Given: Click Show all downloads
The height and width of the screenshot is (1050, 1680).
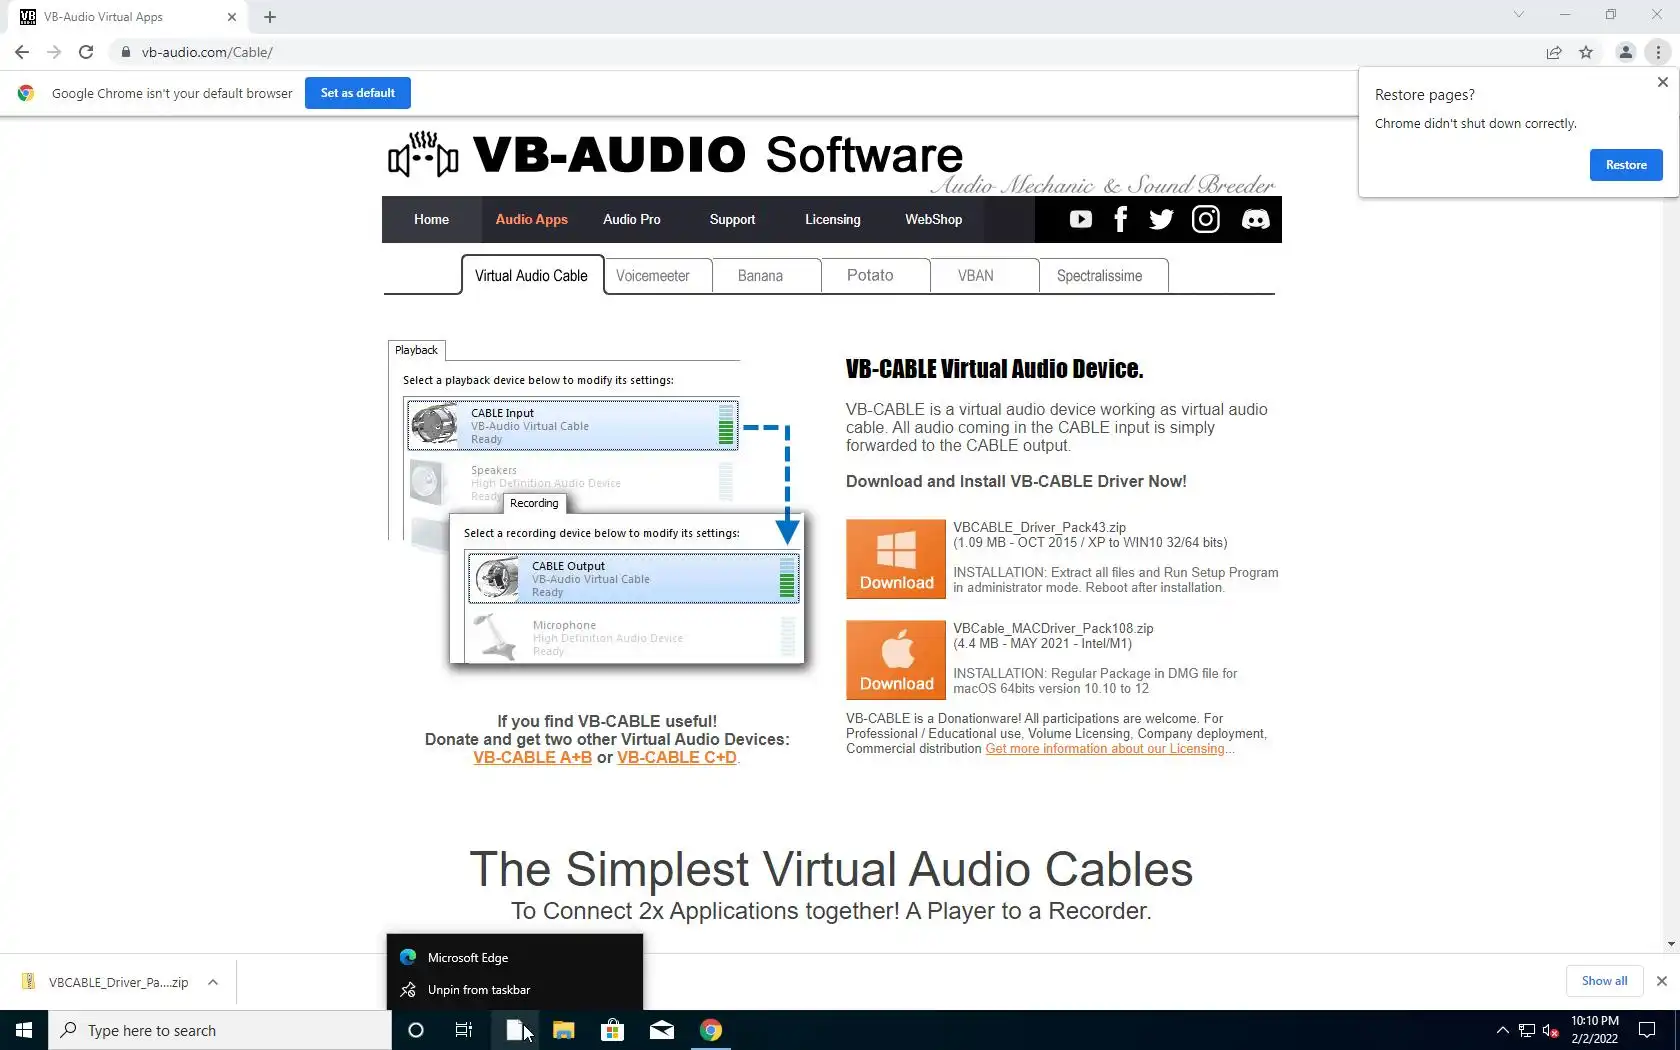Looking at the screenshot, I should pos(1604,981).
